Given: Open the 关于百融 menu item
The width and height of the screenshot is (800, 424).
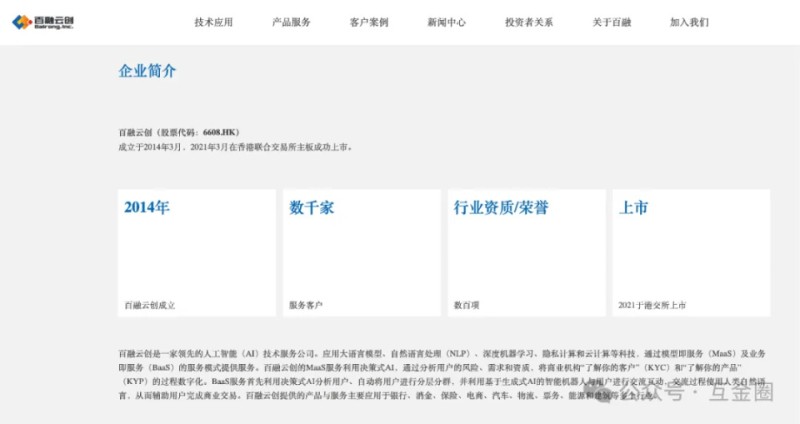Looking at the screenshot, I should 612,22.
